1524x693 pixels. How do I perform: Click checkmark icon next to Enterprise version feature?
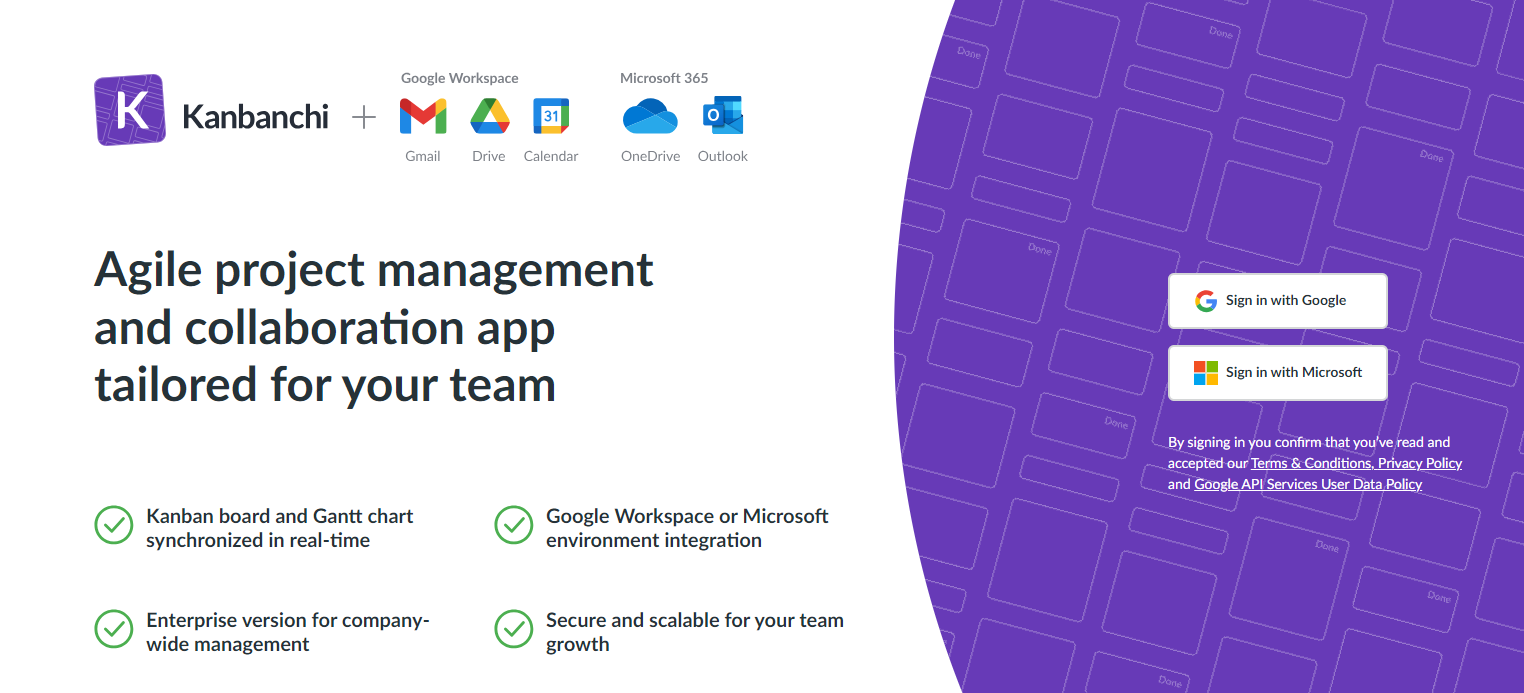click(114, 629)
